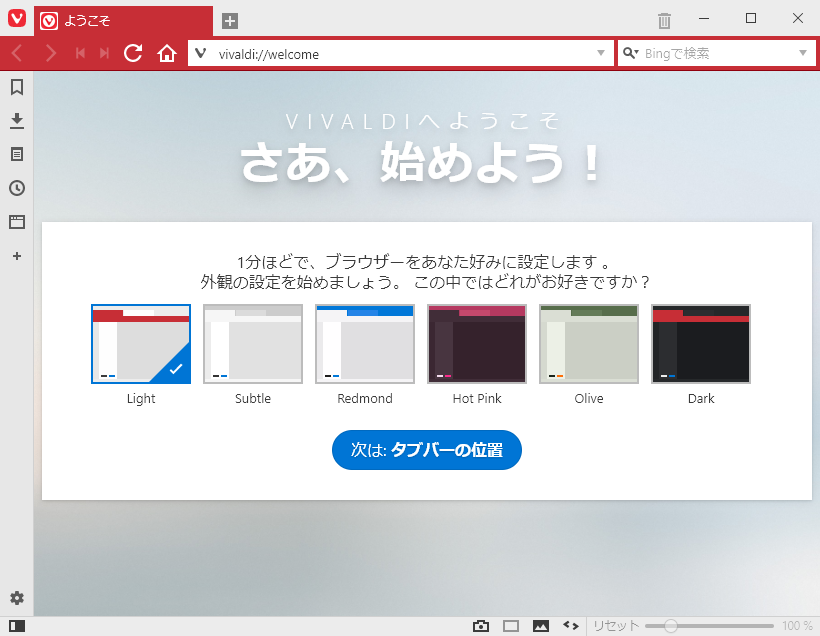This screenshot has width=820, height=636.
Task: Toggle page tiling button
Action: 511,626
